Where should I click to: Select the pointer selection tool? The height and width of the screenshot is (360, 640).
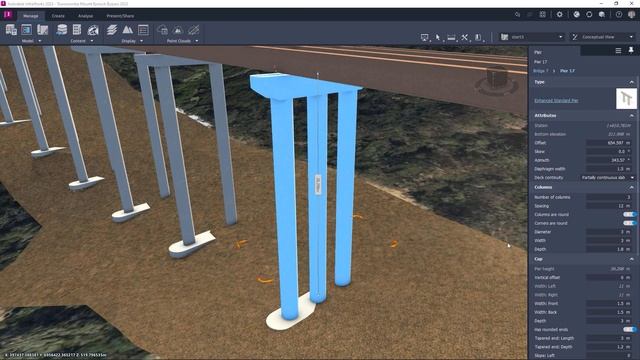pyautogui.click(x=438, y=37)
